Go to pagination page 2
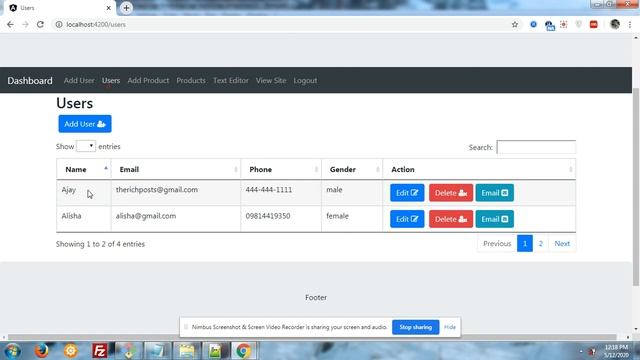This screenshot has width=640, height=360. click(x=540, y=243)
